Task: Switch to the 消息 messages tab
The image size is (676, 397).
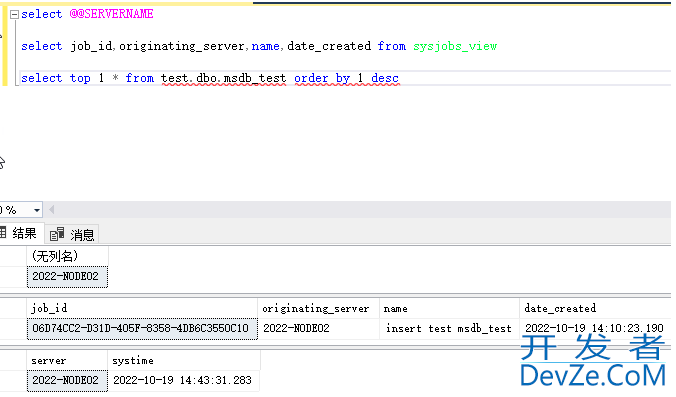Action: (72, 235)
